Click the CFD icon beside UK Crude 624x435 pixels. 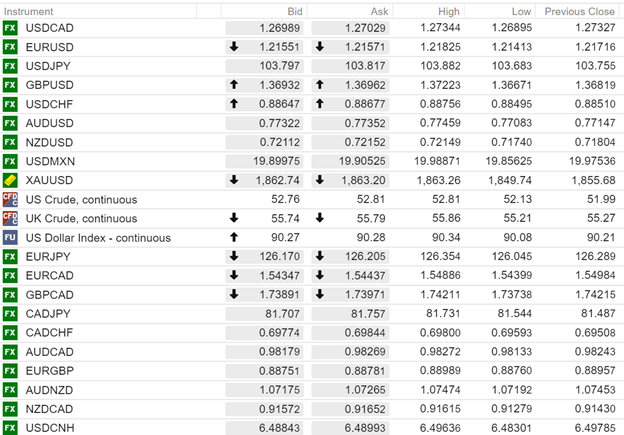[10, 218]
